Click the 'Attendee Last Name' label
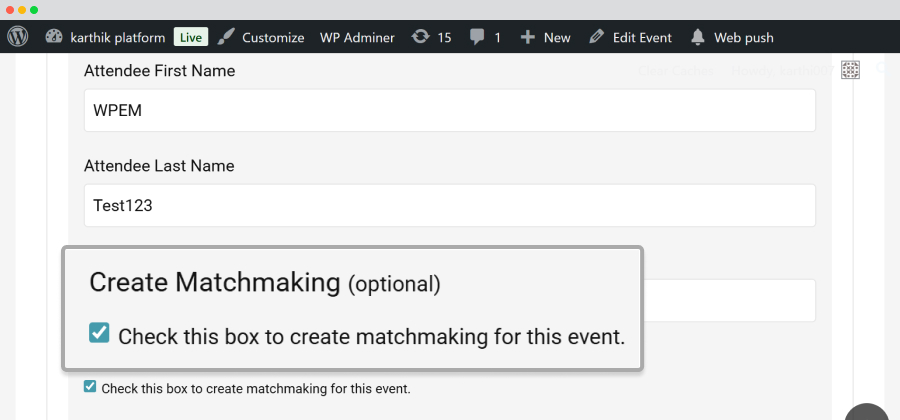The image size is (900, 420). coord(159,166)
